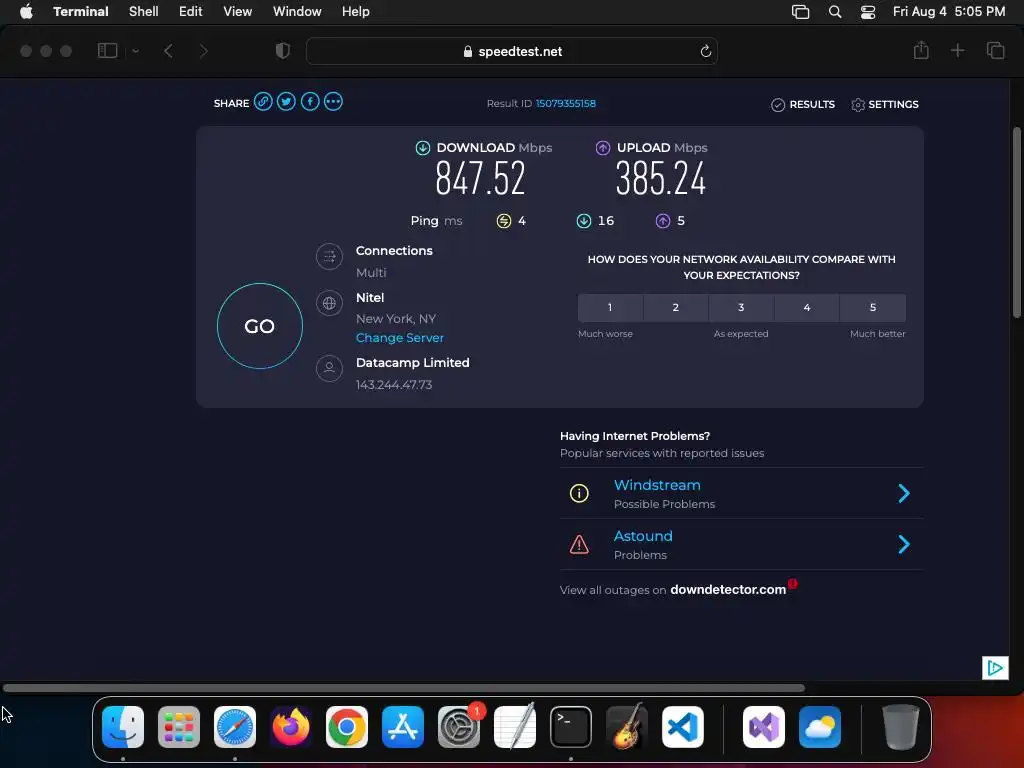Click the Connections mode icon
Viewport: 1024px width, 768px height.
(x=329, y=257)
